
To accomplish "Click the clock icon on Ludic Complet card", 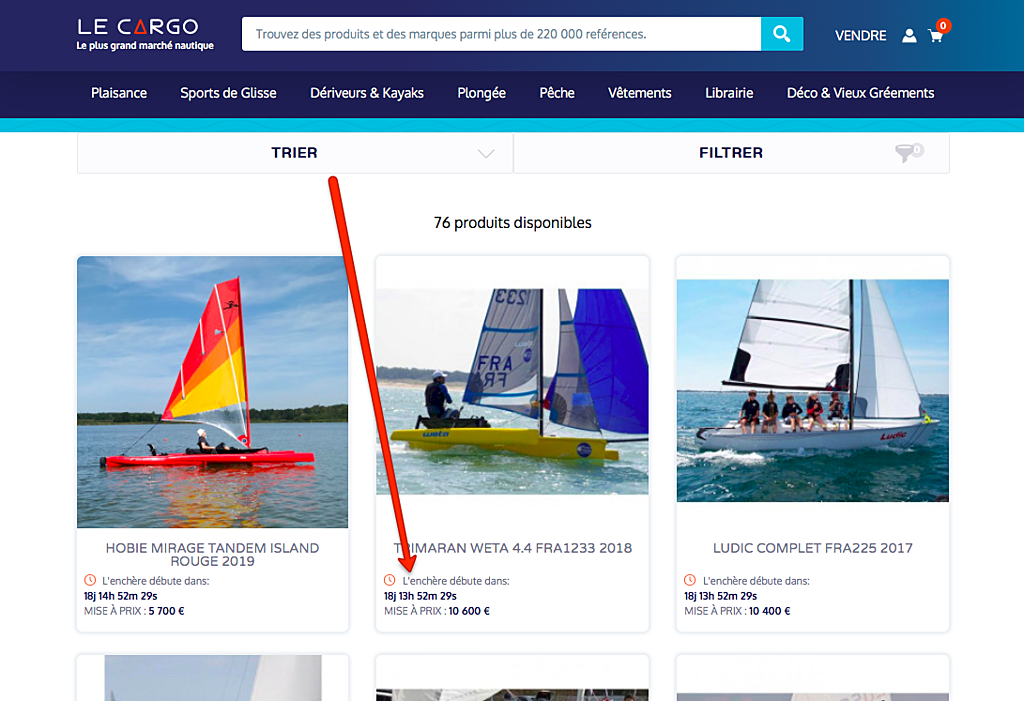I will pyautogui.click(x=690, y=580).
